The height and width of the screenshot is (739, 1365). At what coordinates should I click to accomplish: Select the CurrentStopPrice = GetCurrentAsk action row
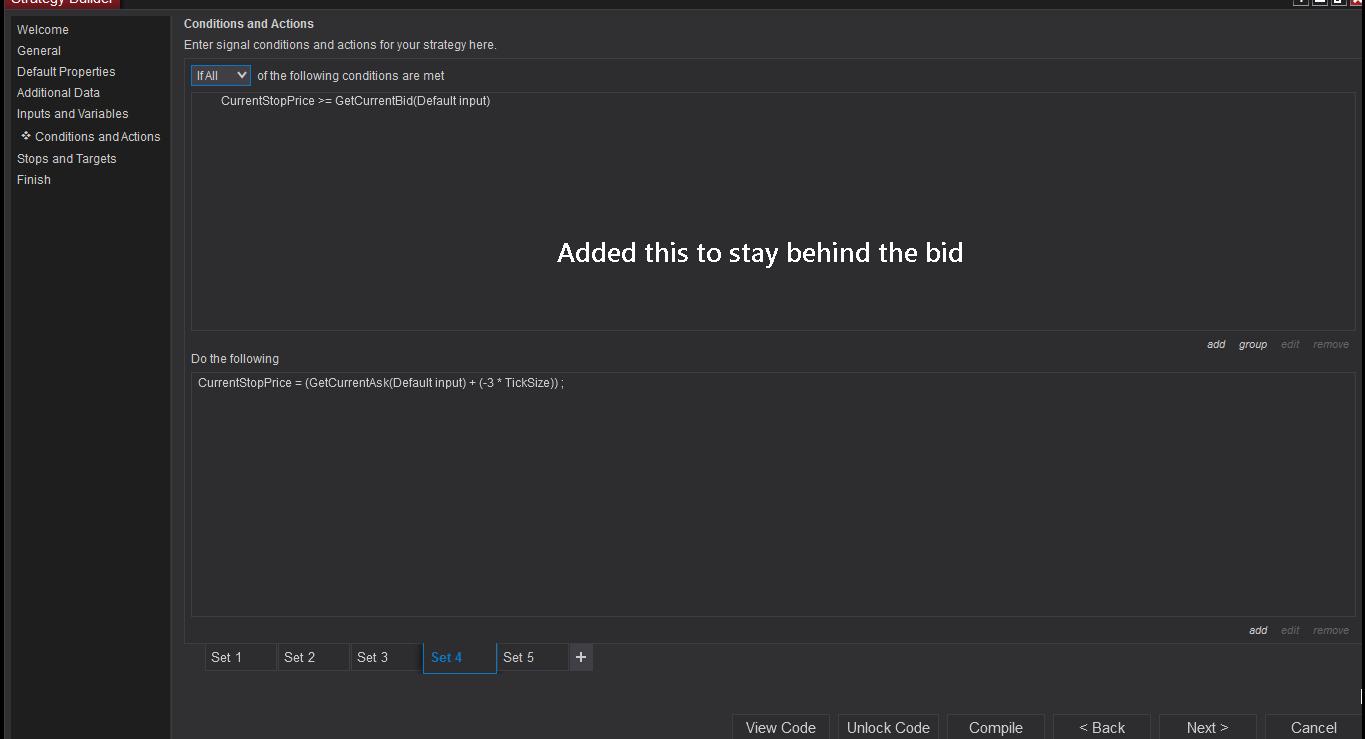[380, 383]
